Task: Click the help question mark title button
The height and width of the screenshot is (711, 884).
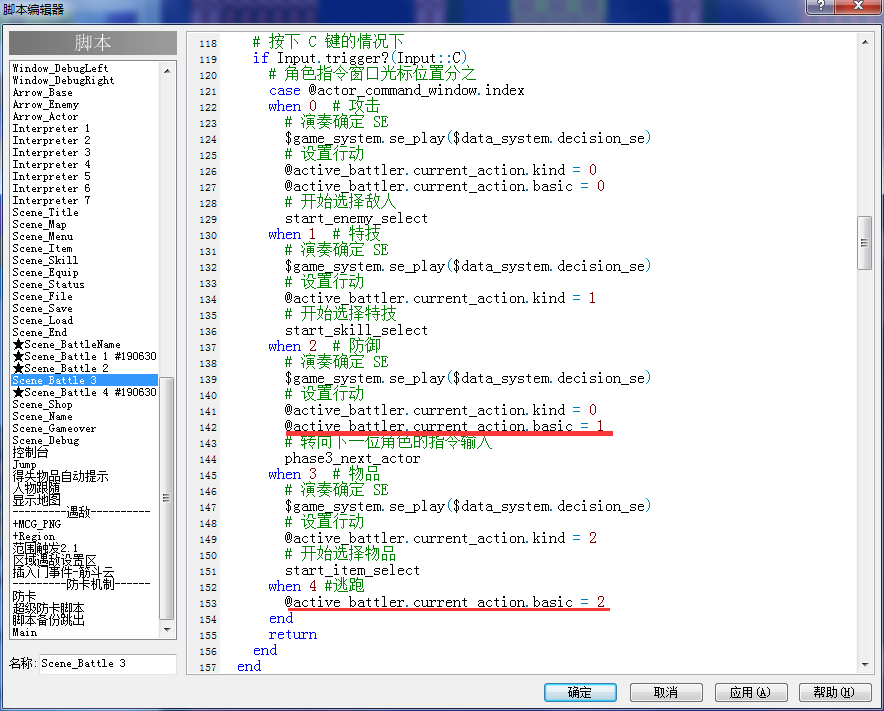Action: click(821, 6)
